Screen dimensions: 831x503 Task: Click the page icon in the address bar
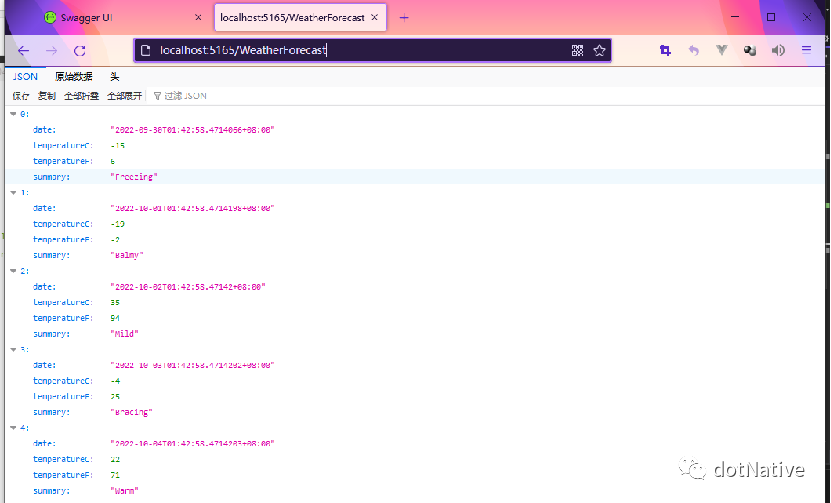[x=145, y=50]
